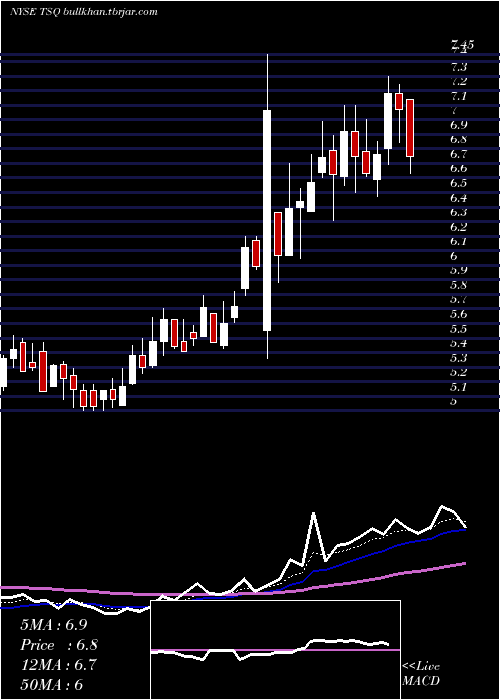Viewport: 500px width, 700px height.
Task: Click the 6.7 price axis label
Action: 459,154
